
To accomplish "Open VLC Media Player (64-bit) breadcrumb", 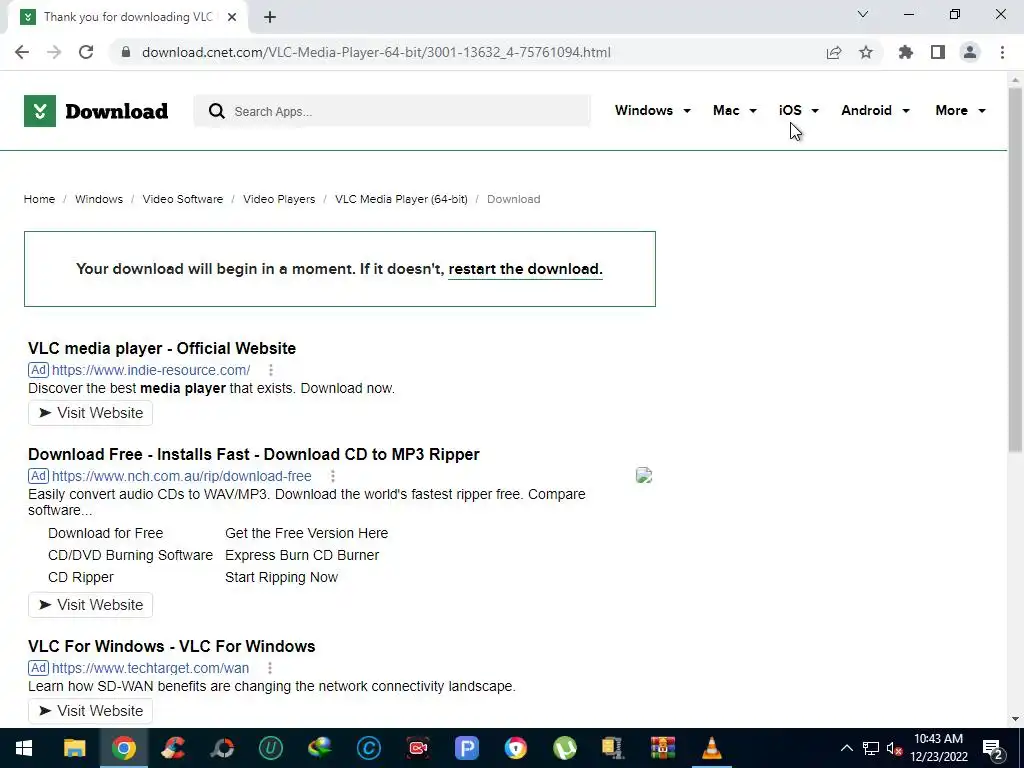I will coord(401,199).
